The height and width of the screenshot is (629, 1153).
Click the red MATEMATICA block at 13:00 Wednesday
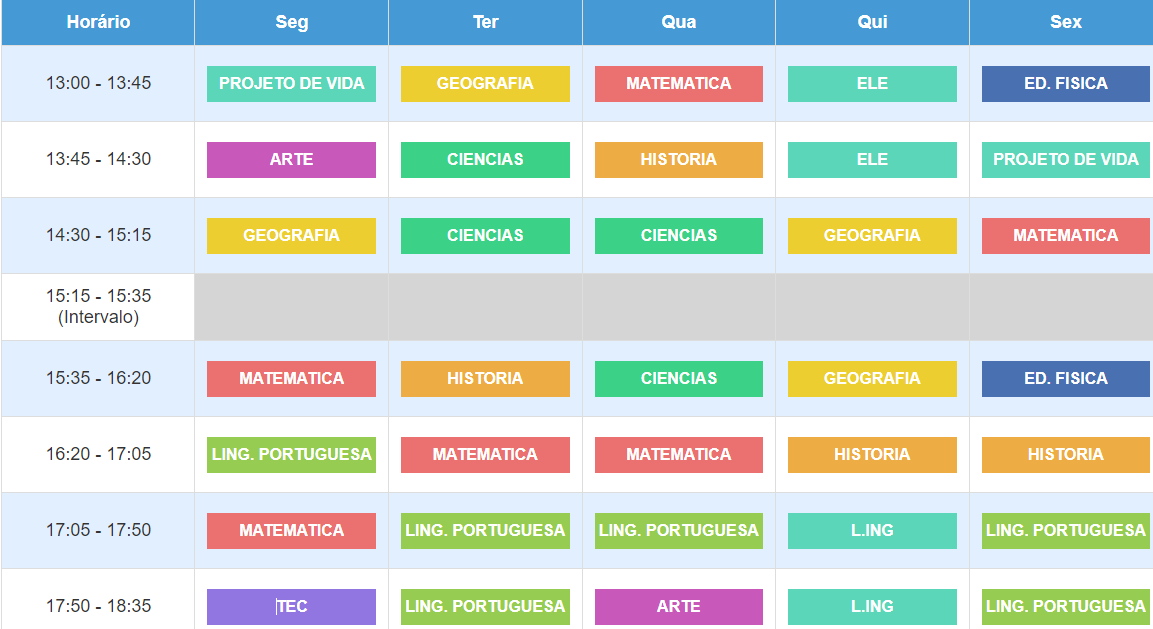(x=679, y=84)
